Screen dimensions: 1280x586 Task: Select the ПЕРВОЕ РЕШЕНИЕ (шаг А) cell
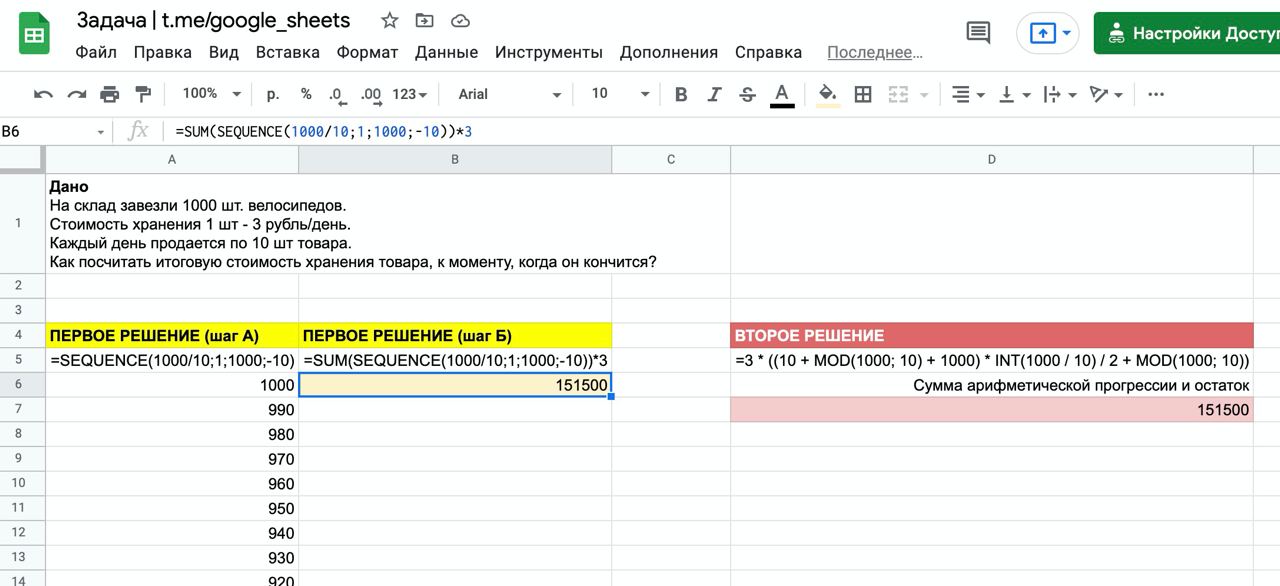point(172,335)
